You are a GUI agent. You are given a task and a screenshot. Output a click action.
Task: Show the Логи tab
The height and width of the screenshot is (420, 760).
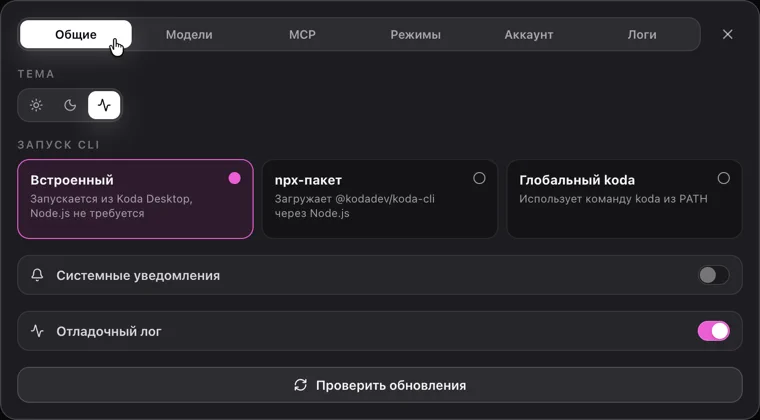click(642, 34)
